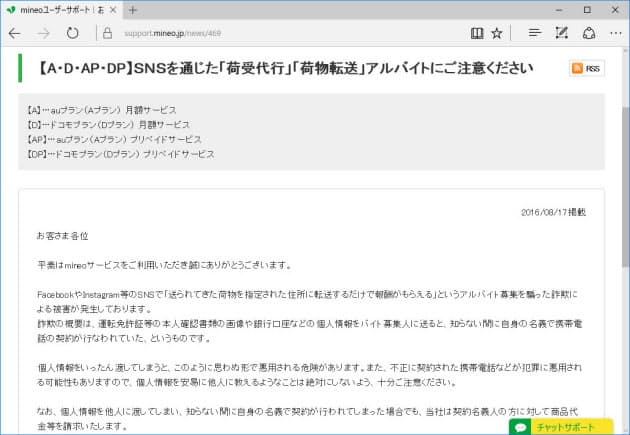Click the お客さま各位 greeting text
The image size is (630, 435).
(x=62, y=236)
